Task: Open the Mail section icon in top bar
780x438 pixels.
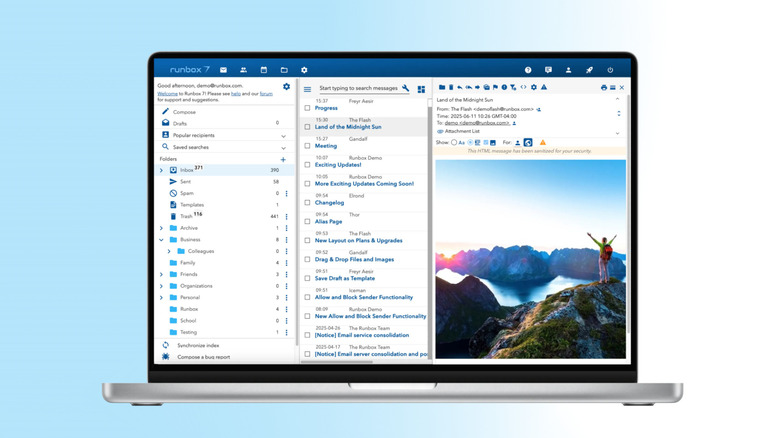Action: point(223,70)
